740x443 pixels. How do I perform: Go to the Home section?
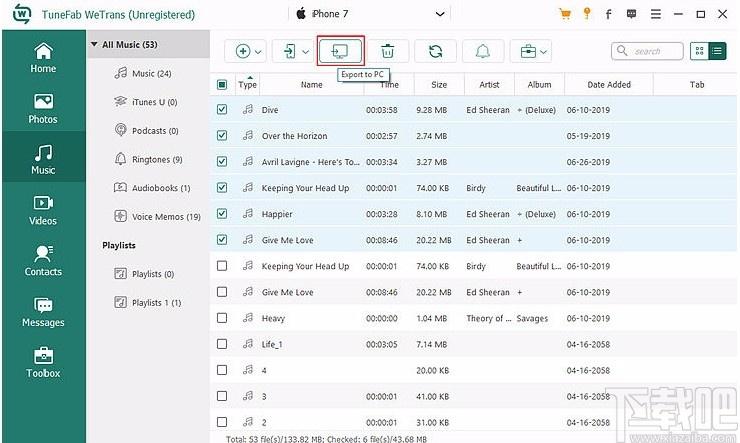click(x=43, y=58)
